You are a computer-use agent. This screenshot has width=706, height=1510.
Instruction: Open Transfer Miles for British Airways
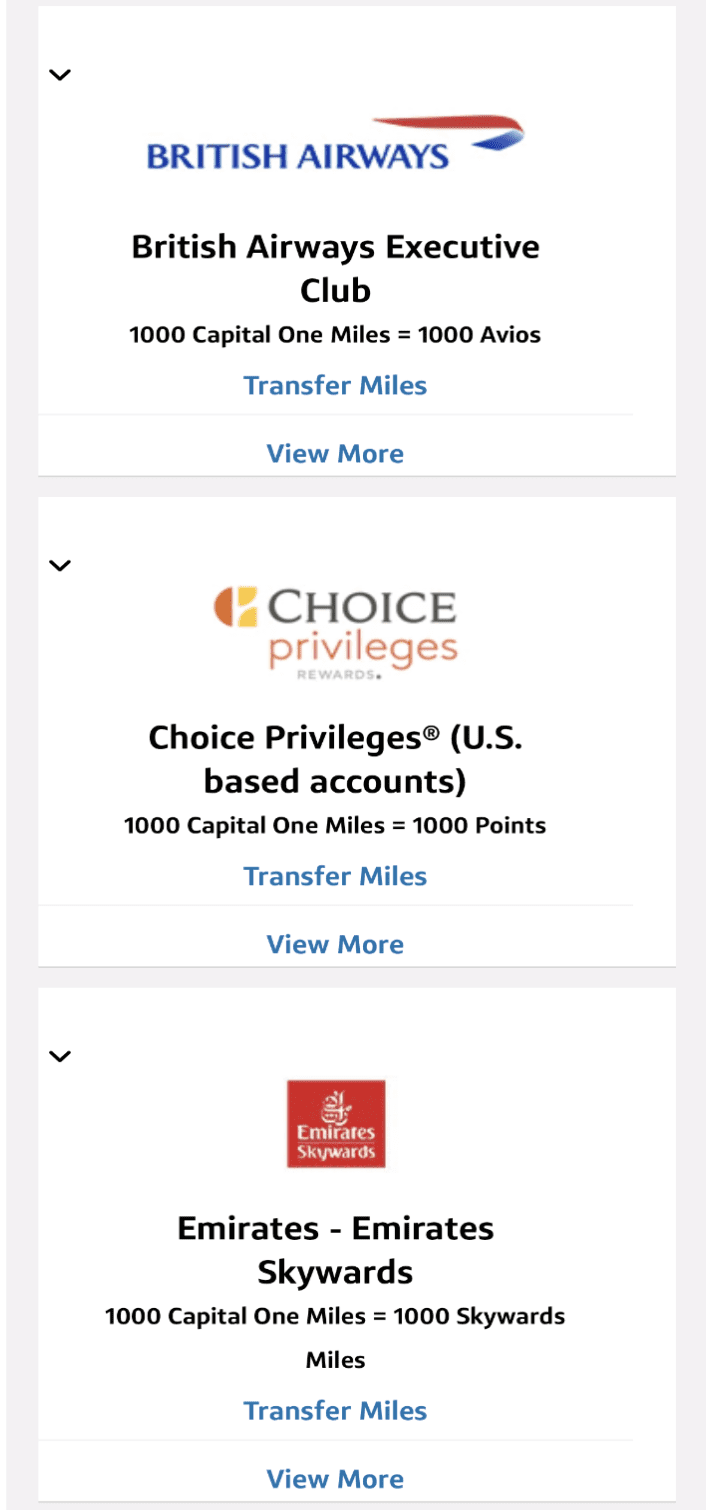pos(336,385)
